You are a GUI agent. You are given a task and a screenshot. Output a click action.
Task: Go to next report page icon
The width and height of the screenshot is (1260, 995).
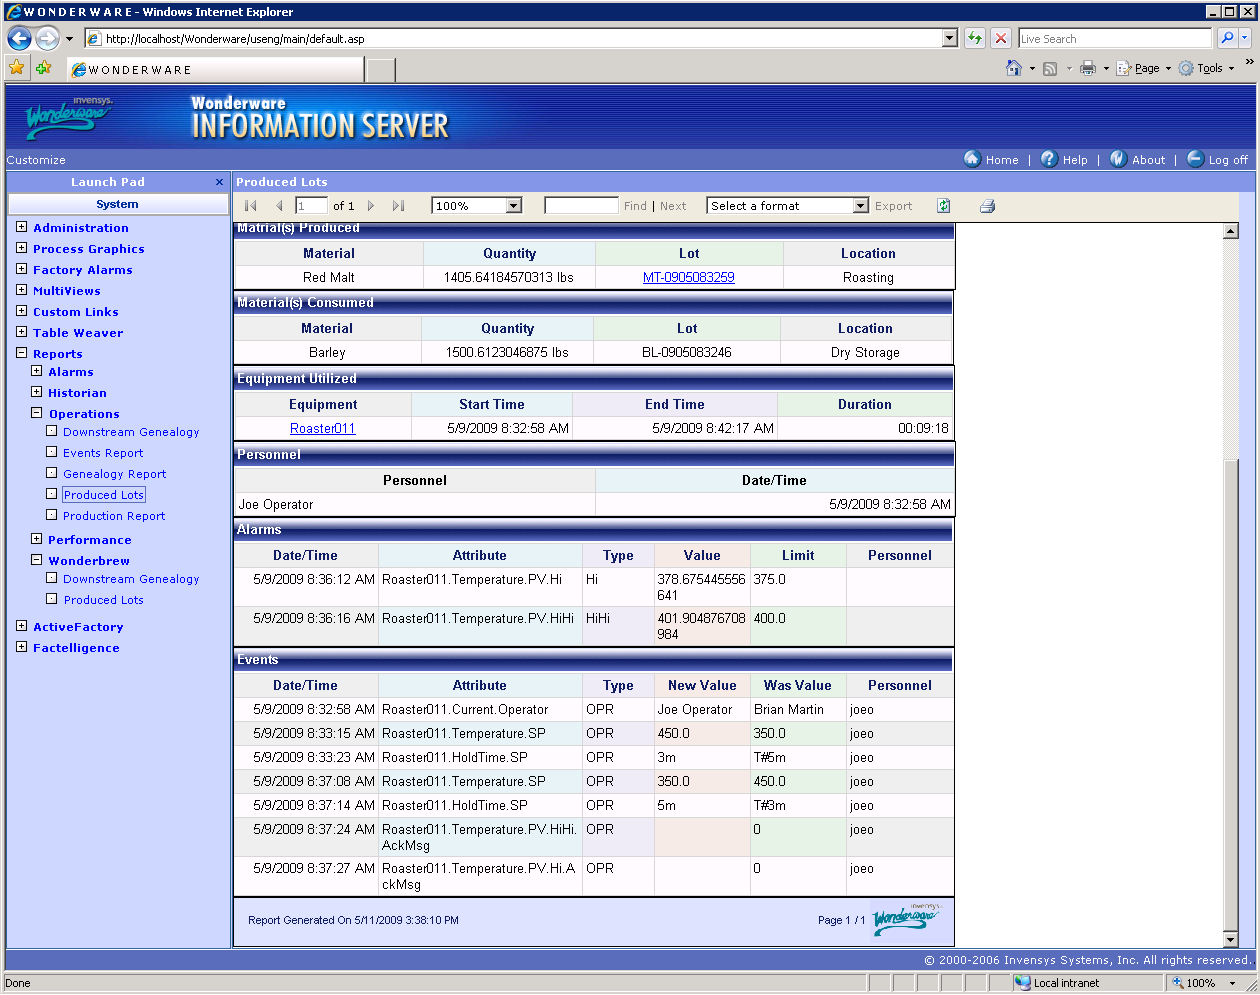click(x=371, y=206)
